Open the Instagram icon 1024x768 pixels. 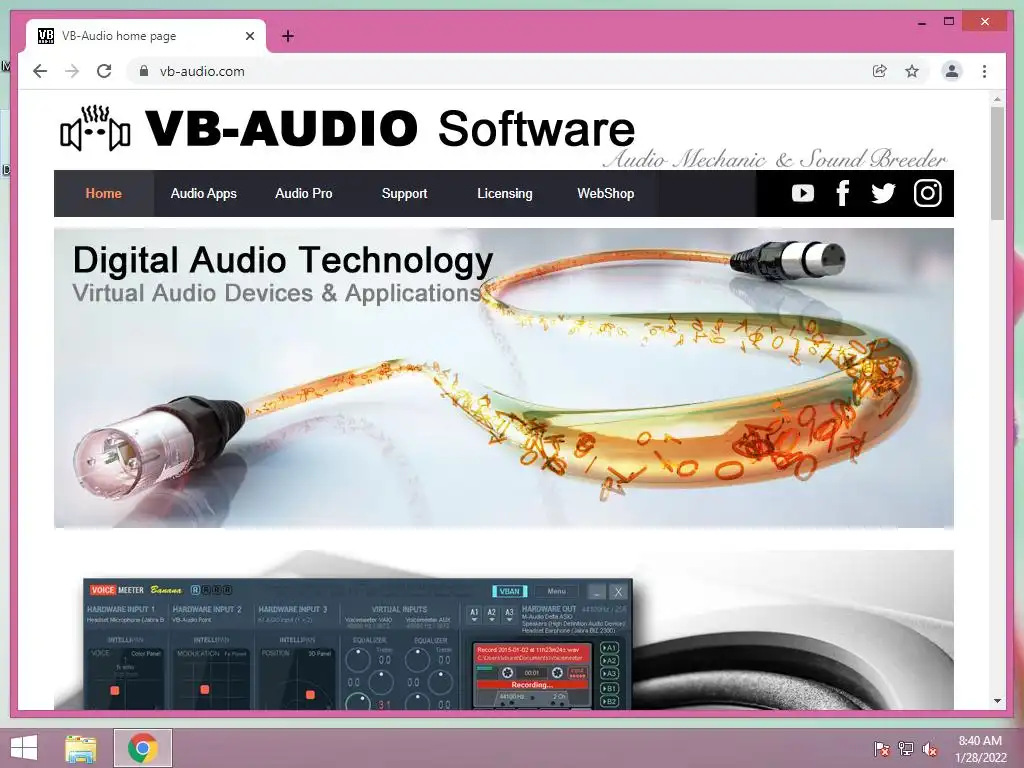coord(927,193)
